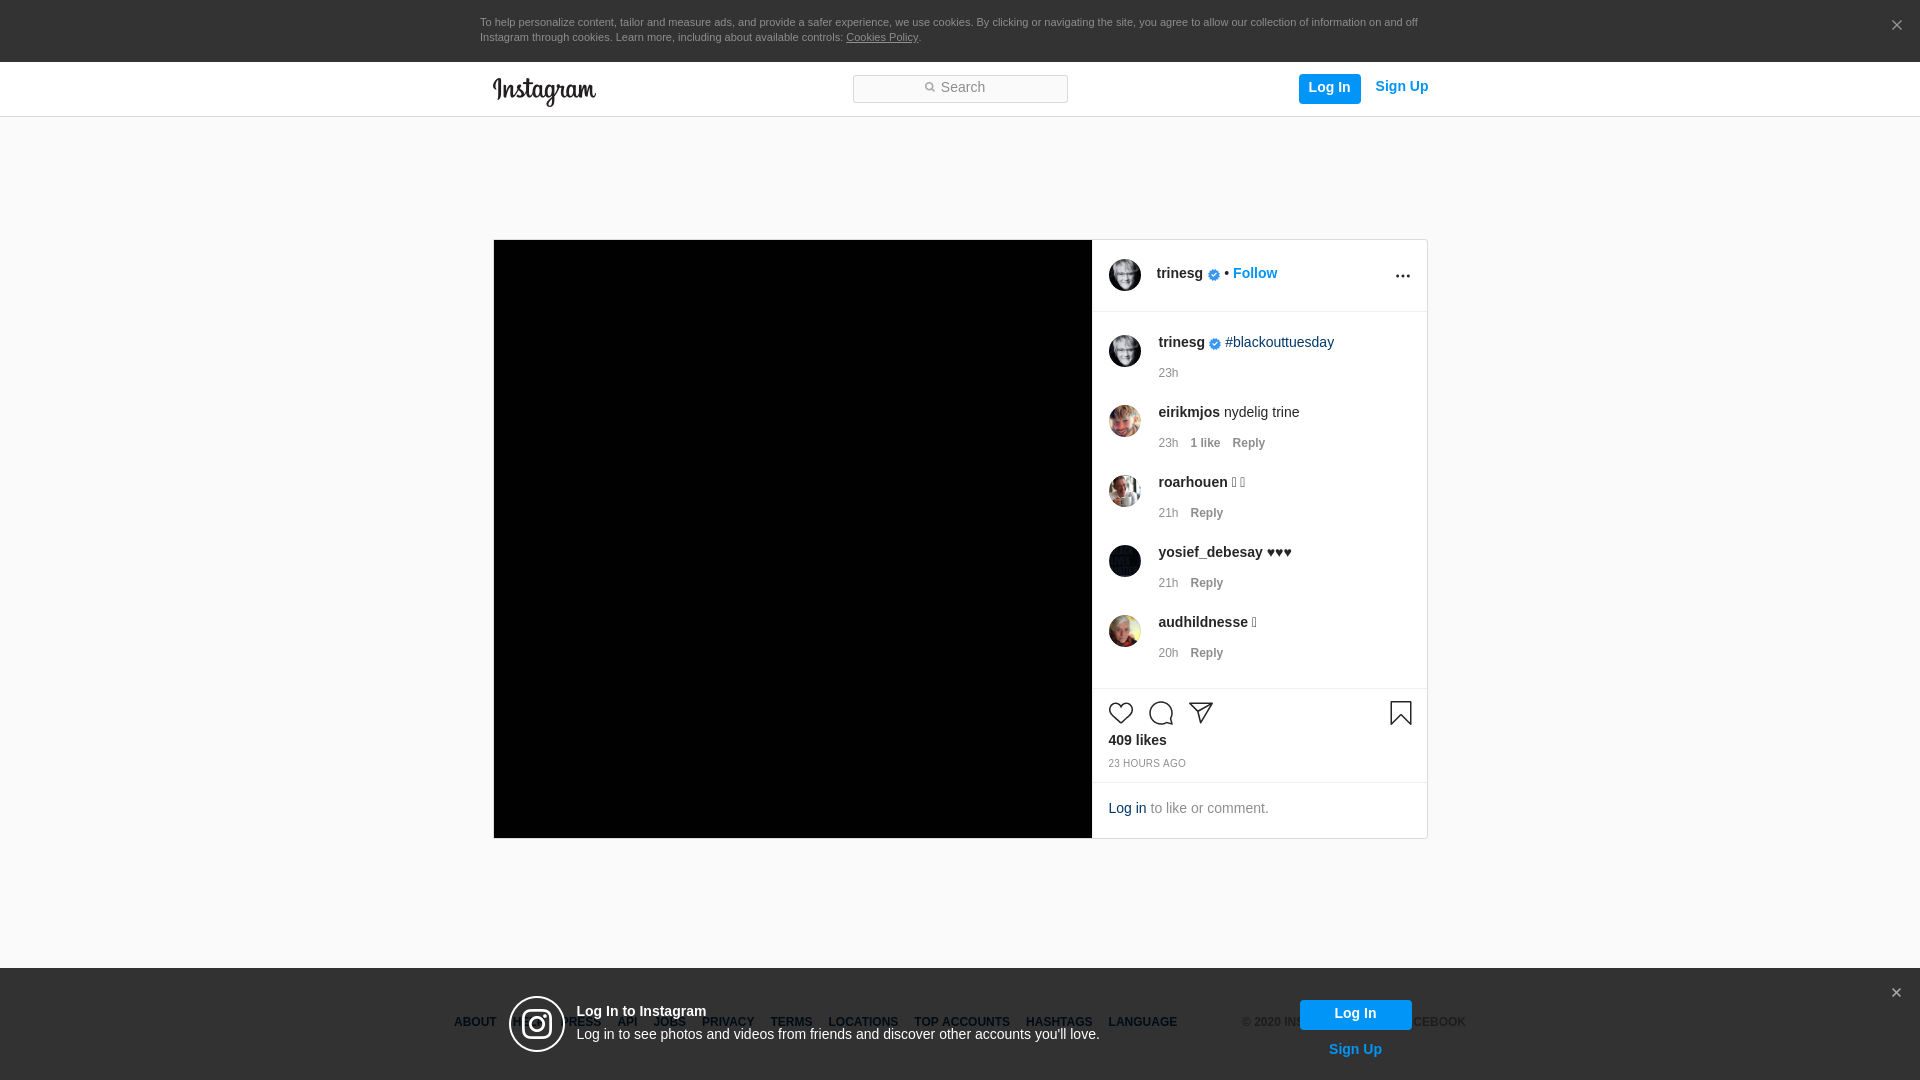Screen dimensions: 1920x1080
Task: Click the Sign Up link in header
Action: click(x=1401, y=87)
